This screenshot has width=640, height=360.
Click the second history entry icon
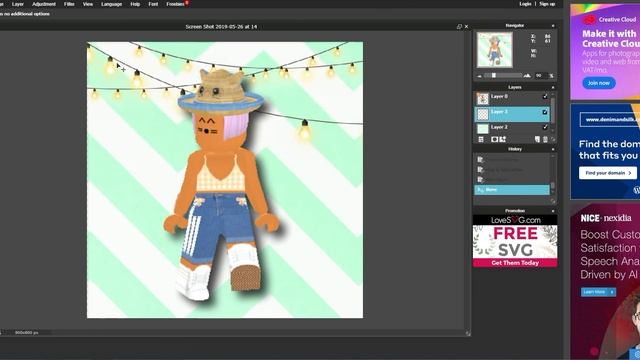(480, 169)
